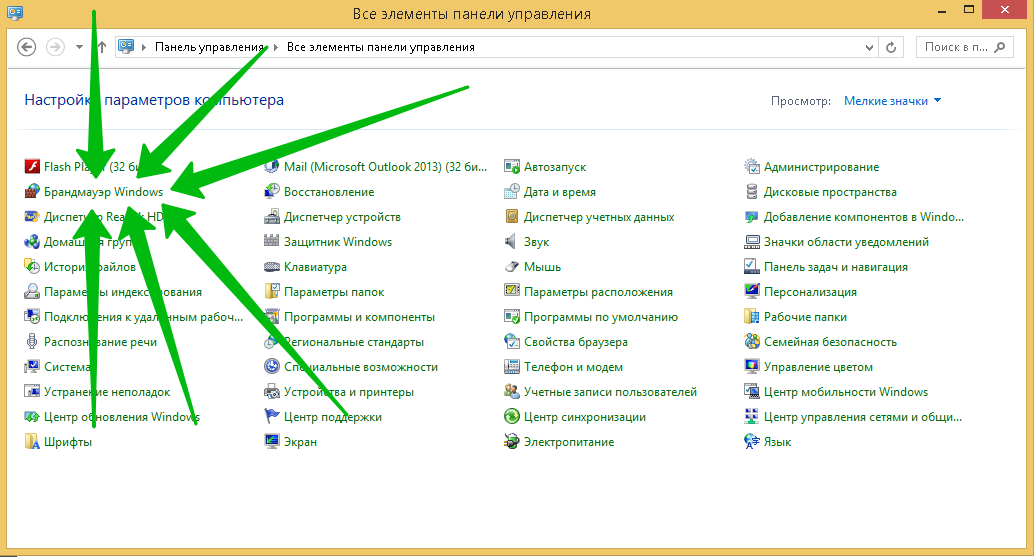The width and height of the screenshot is (1034, 557).
Task: Click the Язык language icon
Action: (752, 442)
